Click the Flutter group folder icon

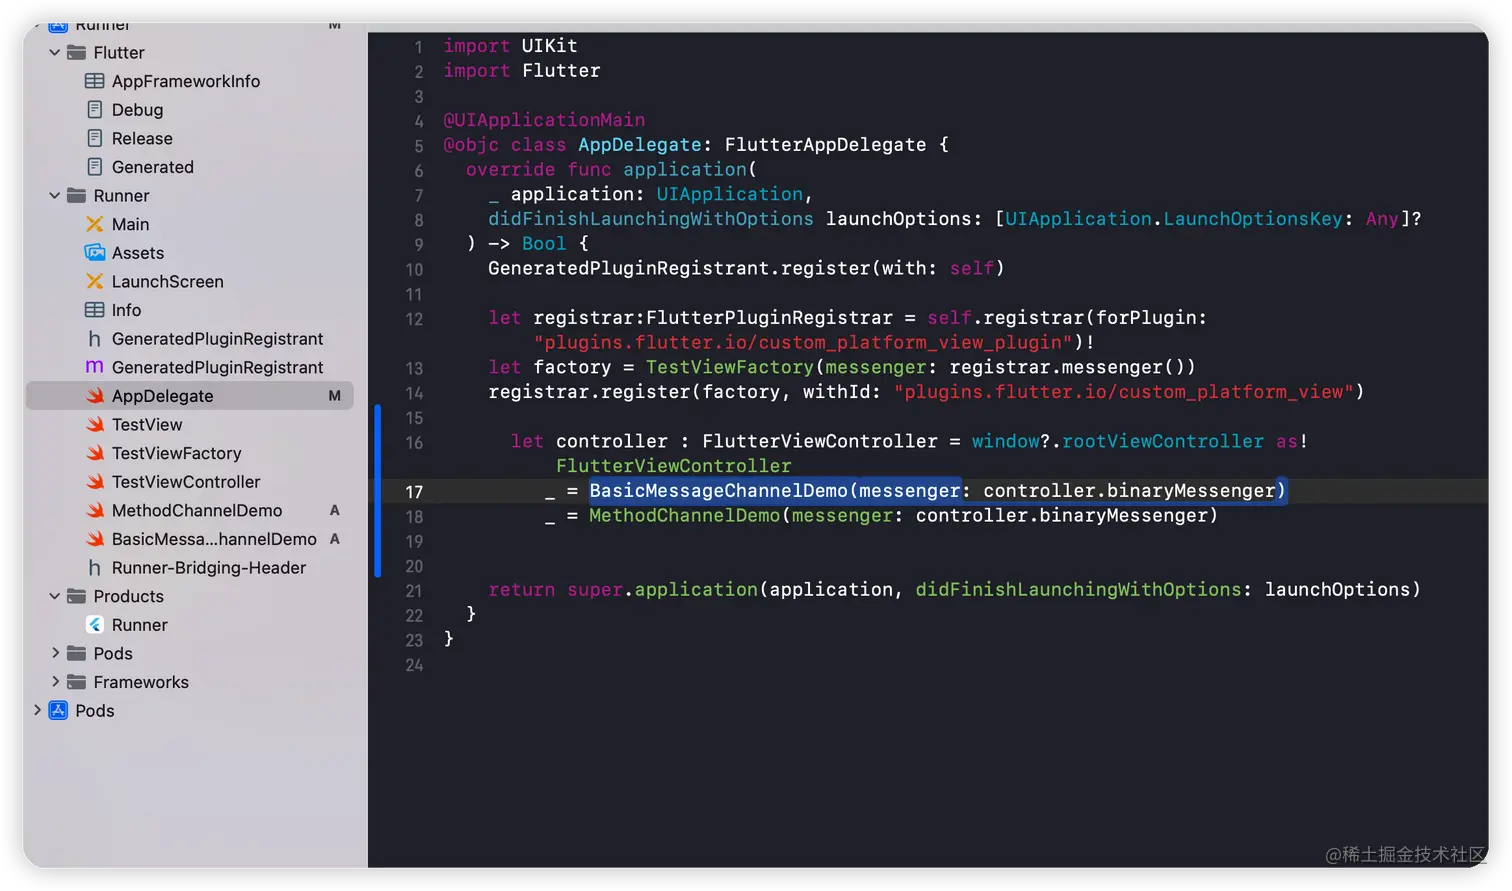76,52
